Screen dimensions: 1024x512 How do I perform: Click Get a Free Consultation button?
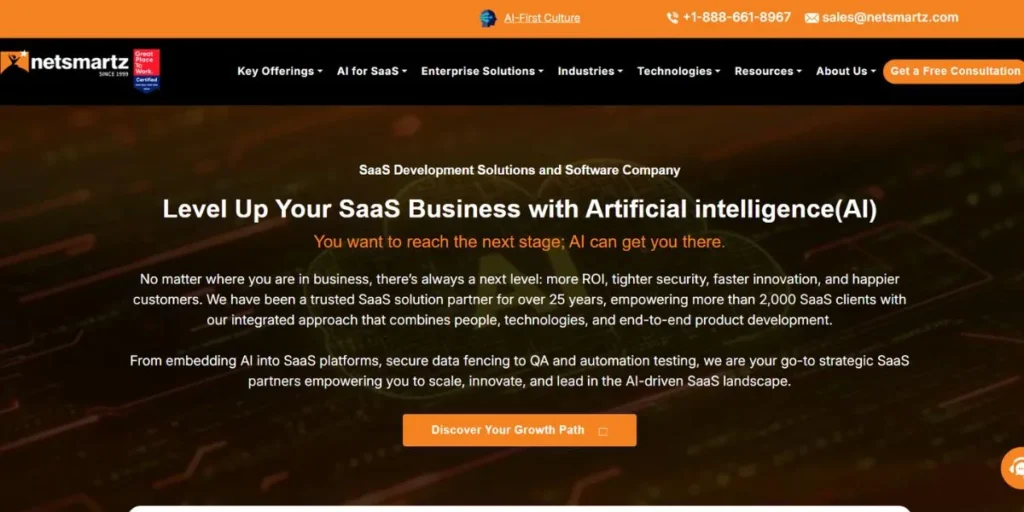click(954, 72)
